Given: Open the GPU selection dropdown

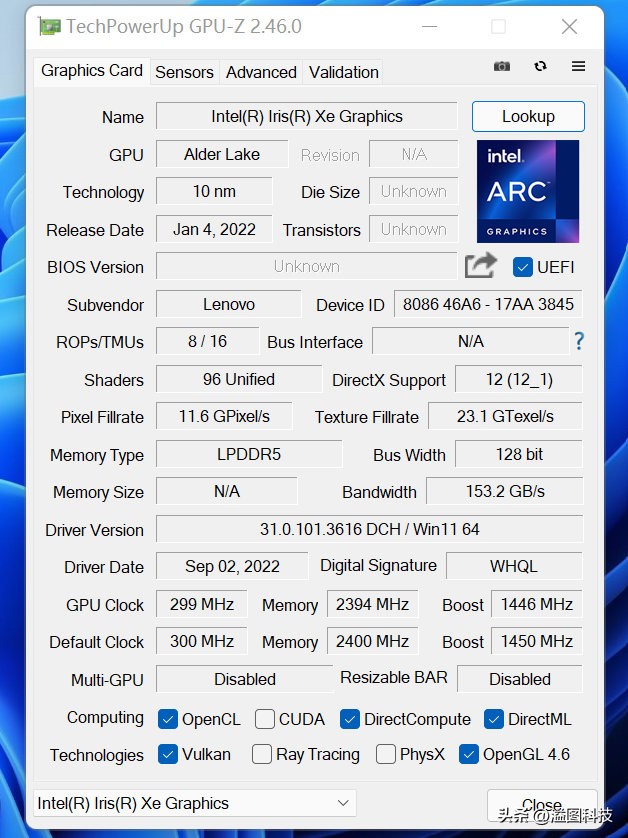Looking at the screenshot, I should pos(195,803).
